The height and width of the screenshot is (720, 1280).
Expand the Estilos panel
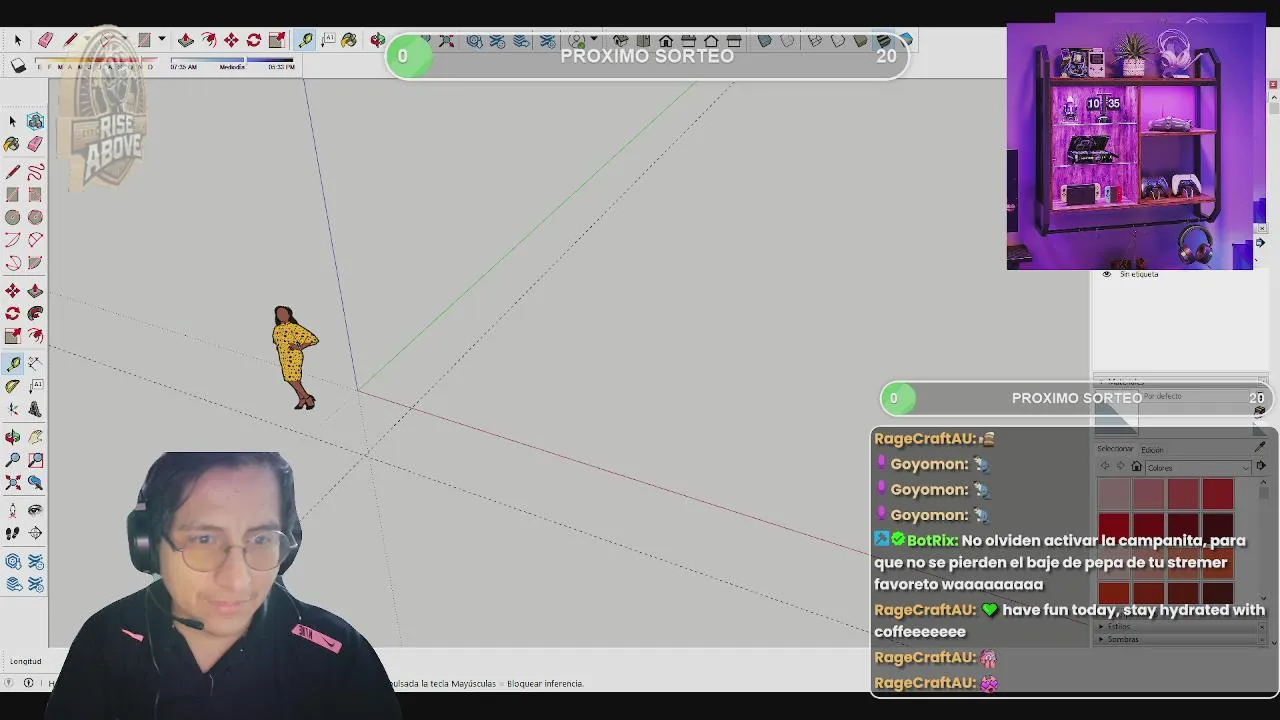pos(1118,627)
